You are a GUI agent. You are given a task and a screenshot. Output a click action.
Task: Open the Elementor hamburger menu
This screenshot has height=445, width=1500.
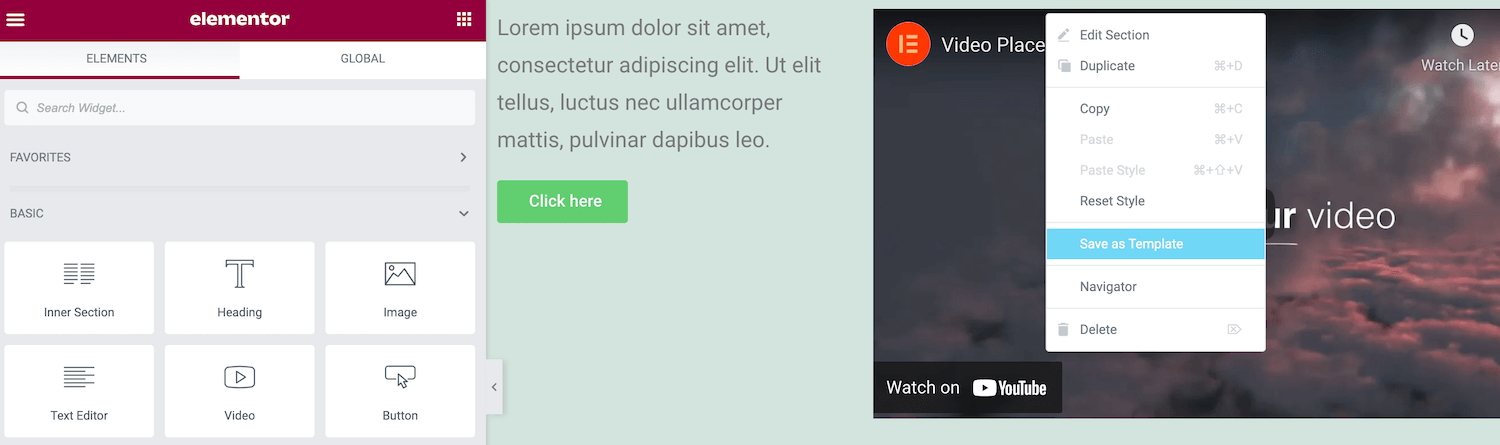tap(15, 19)
